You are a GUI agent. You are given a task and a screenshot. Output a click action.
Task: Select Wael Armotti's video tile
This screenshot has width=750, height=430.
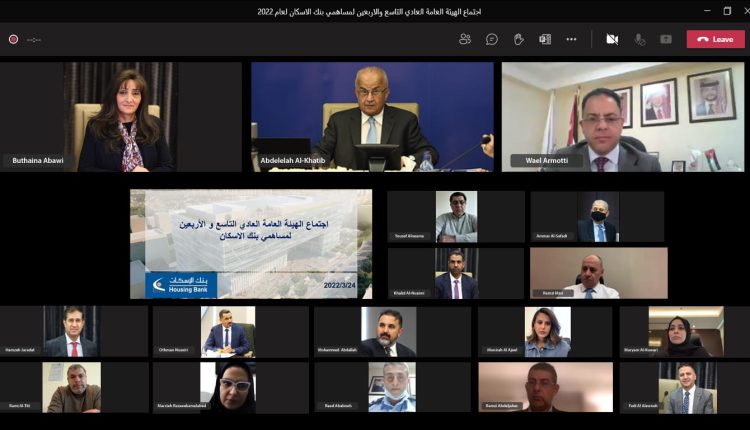pos(623,117)
